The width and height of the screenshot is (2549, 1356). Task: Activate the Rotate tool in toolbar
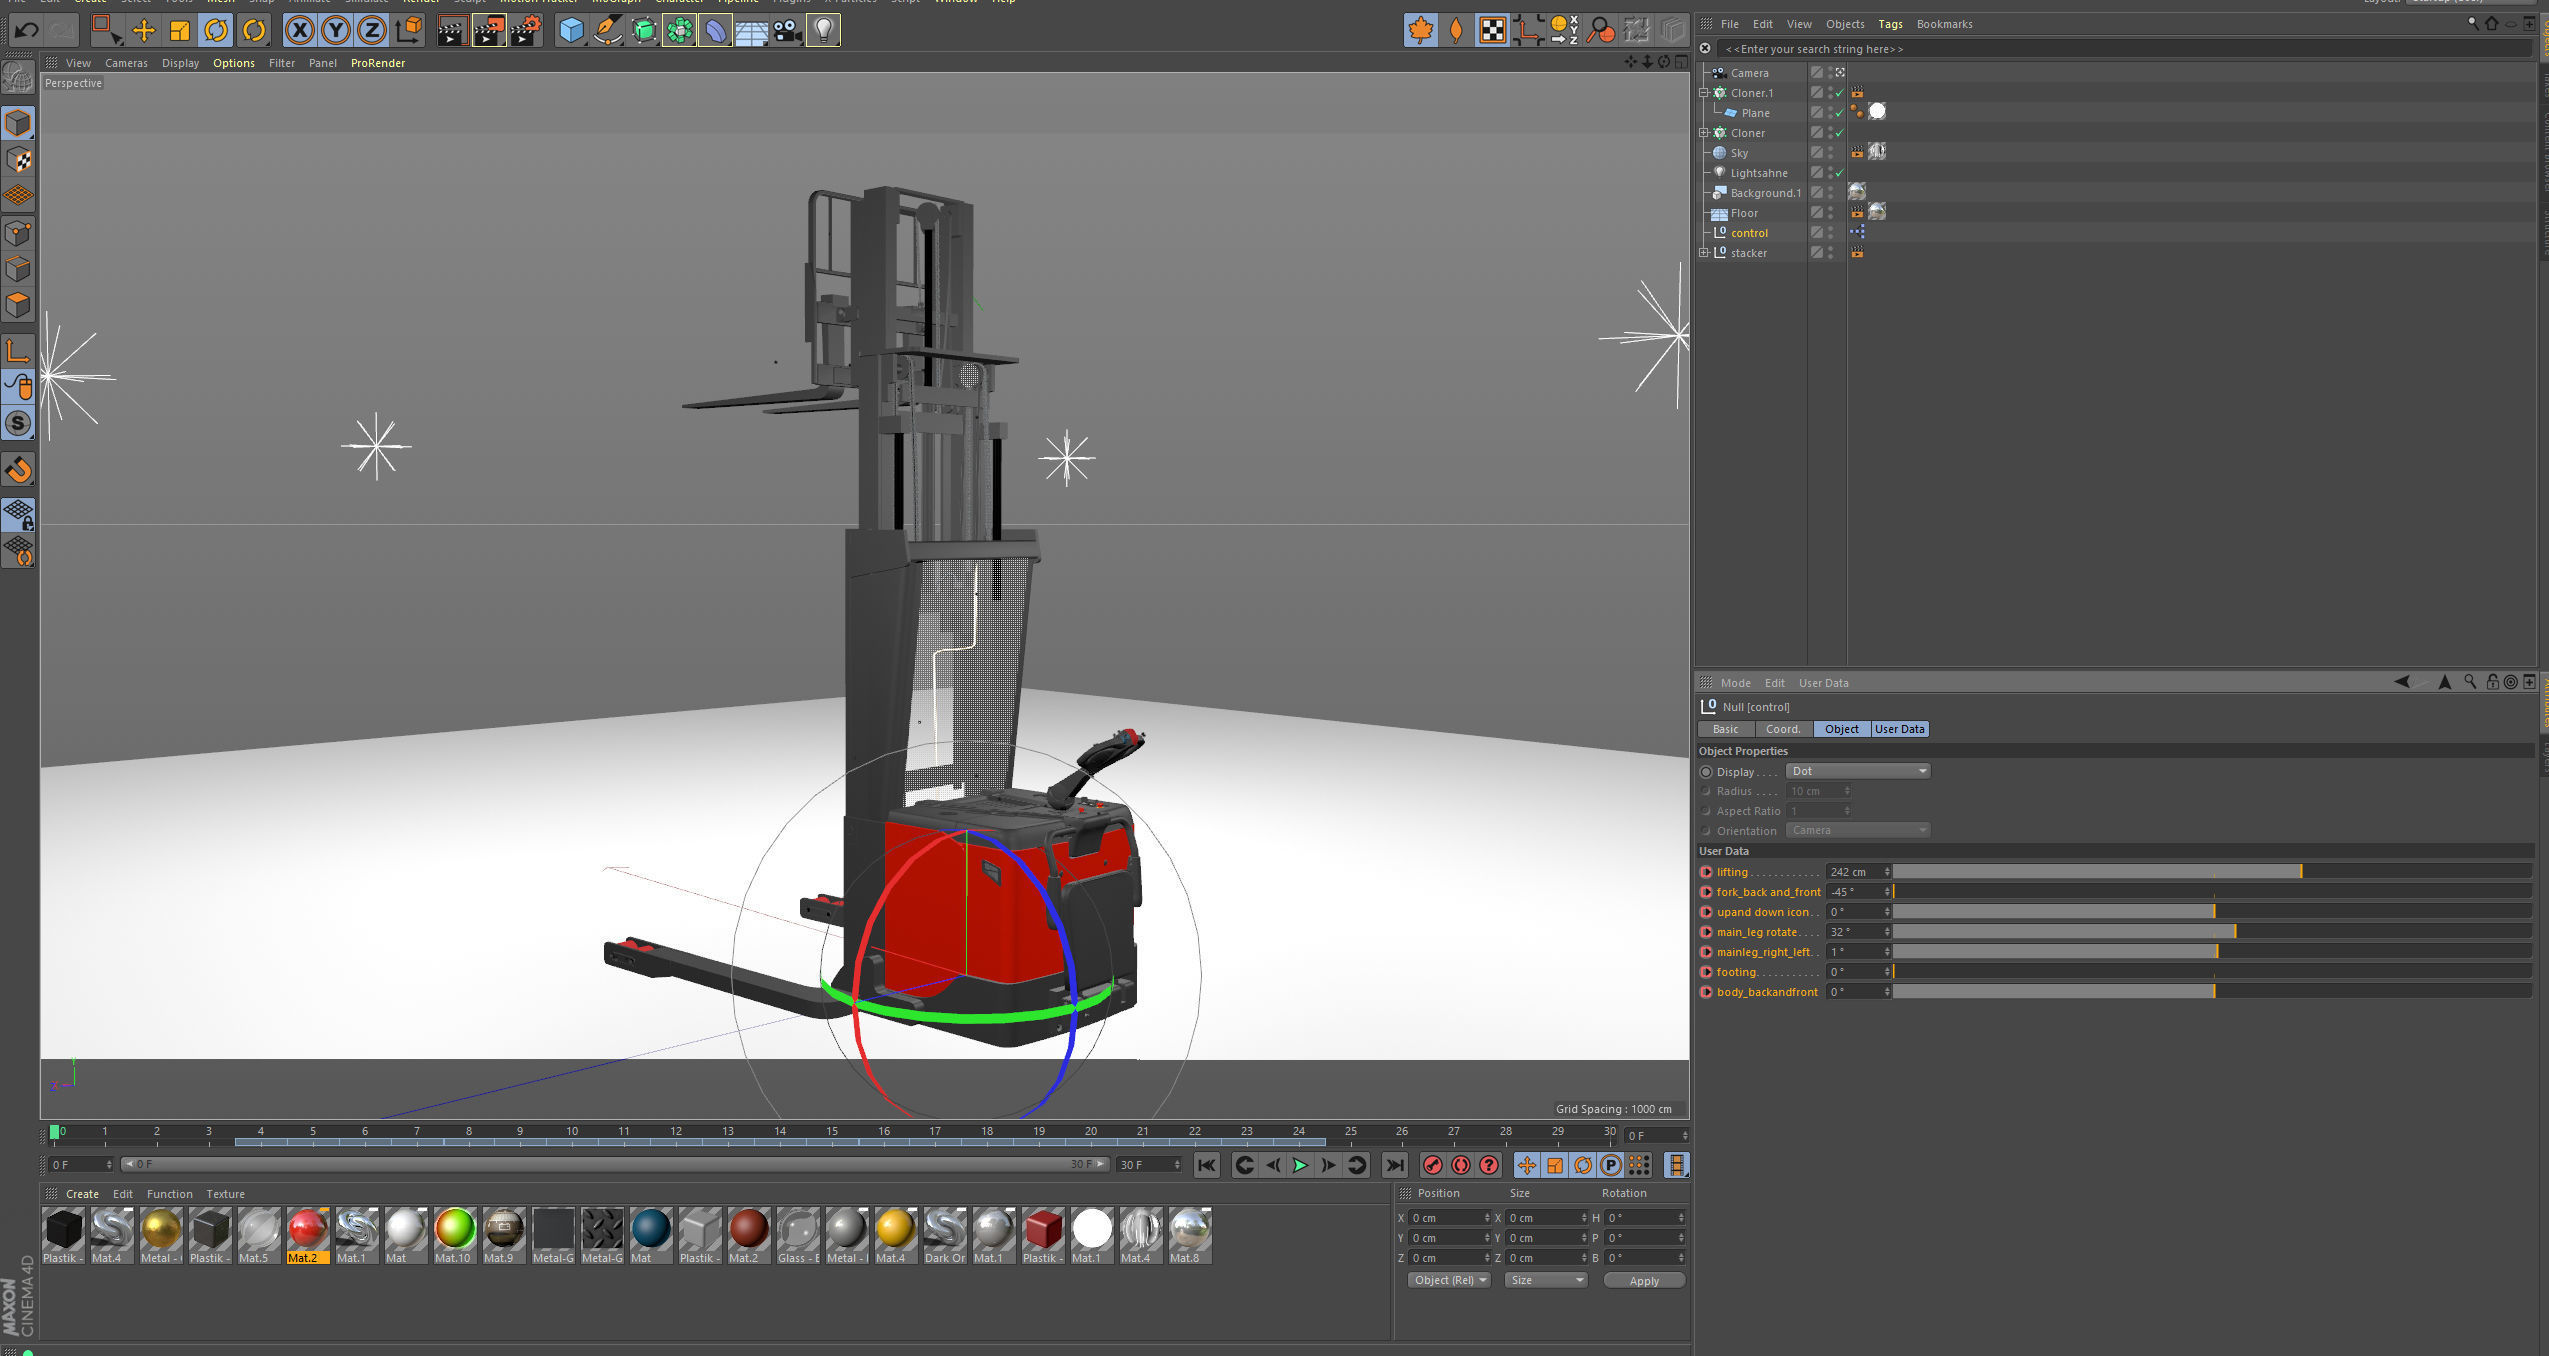coord(216,31)
